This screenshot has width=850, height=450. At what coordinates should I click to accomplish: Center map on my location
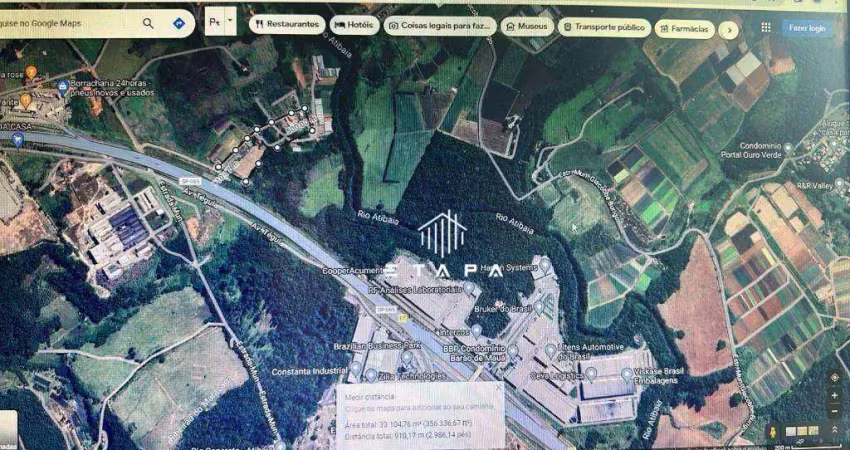point(834,377)
